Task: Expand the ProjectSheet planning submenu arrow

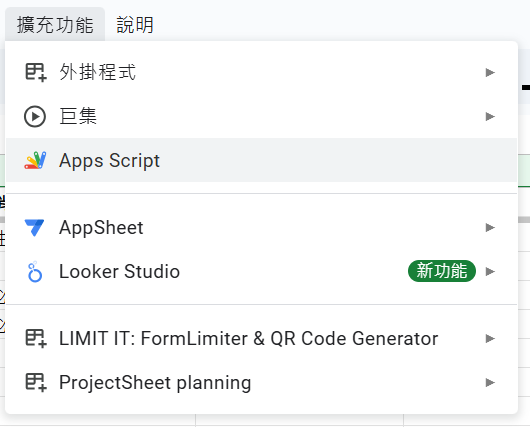Action: (x=490, y=382)
